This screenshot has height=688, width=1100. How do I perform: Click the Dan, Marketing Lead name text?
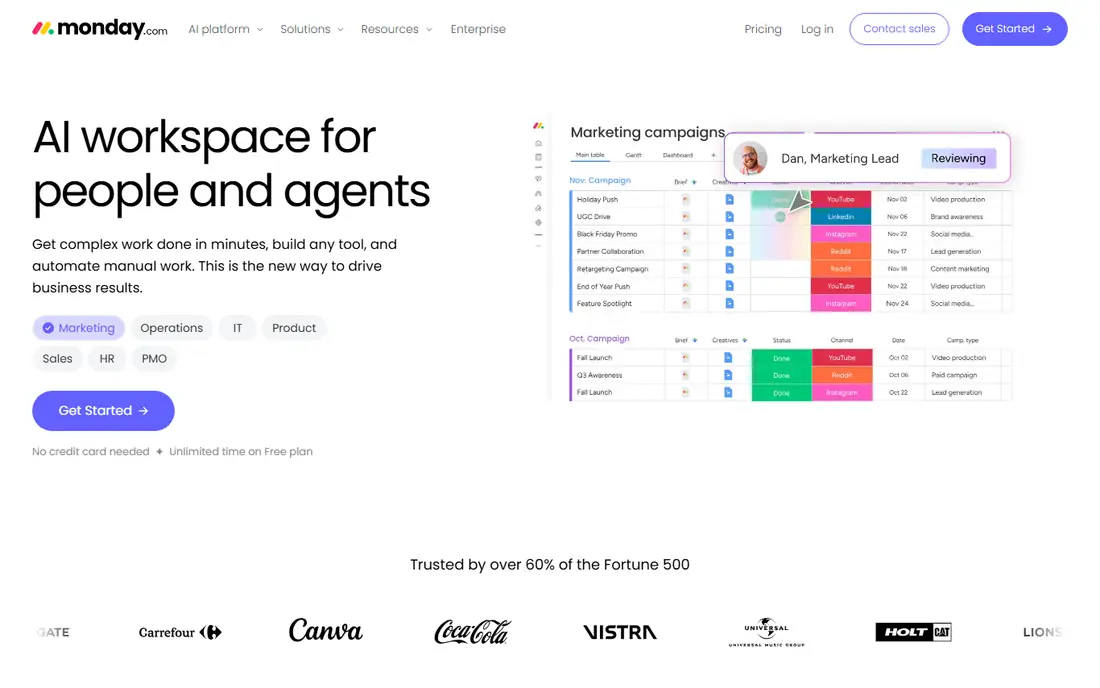tap(840, 158)
